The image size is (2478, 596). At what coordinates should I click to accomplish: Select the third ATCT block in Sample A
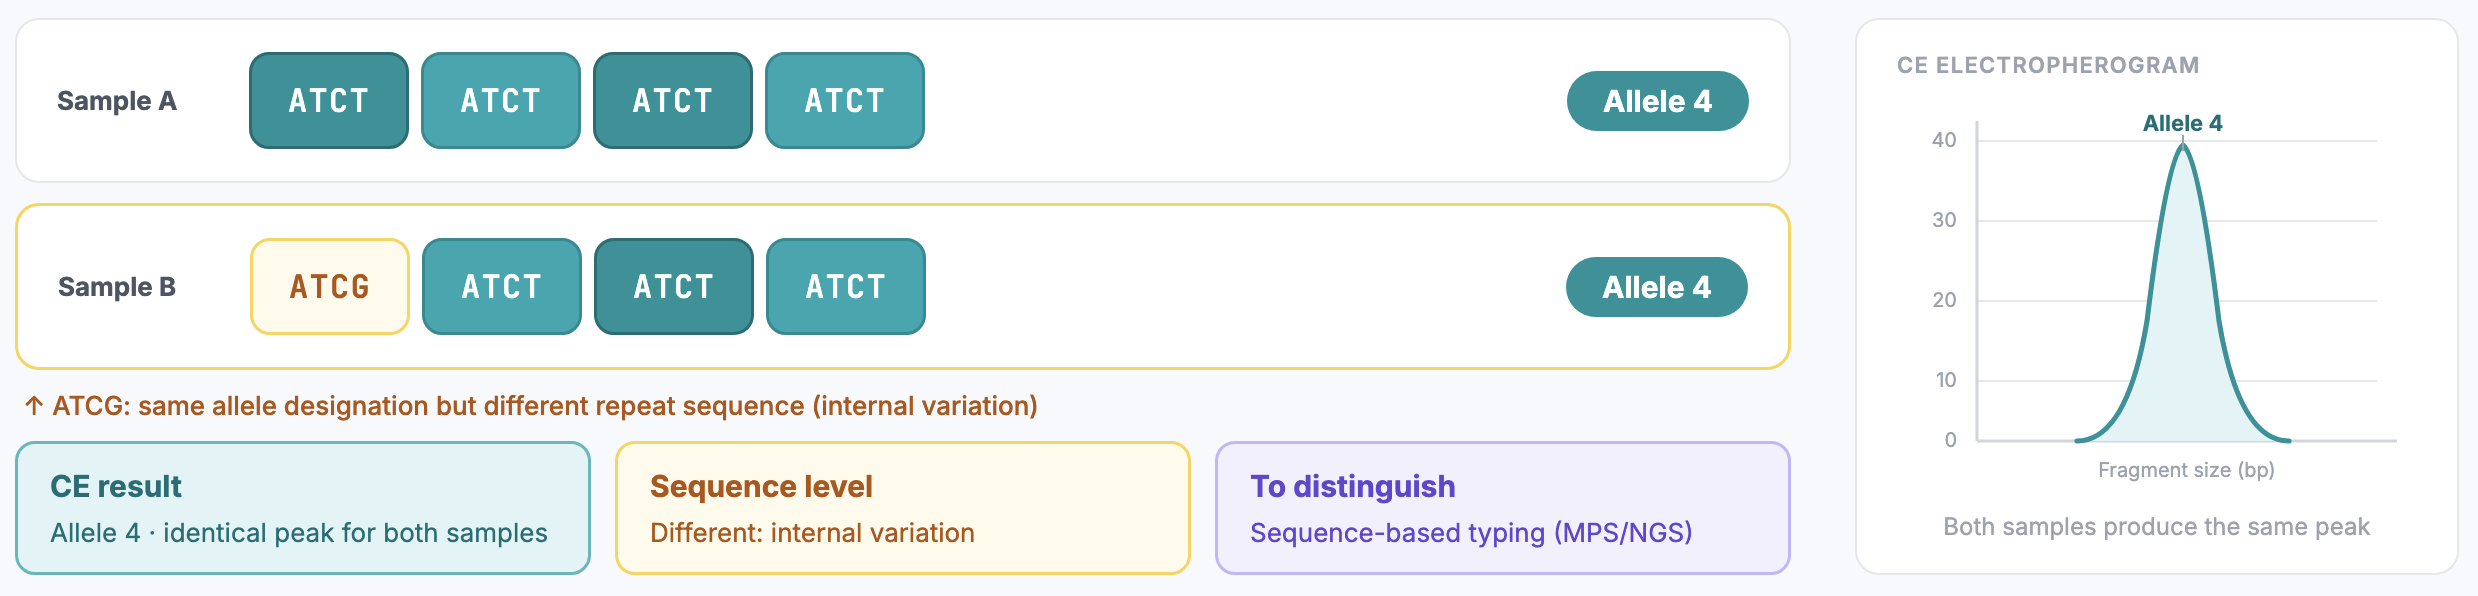tap(673, 101)
